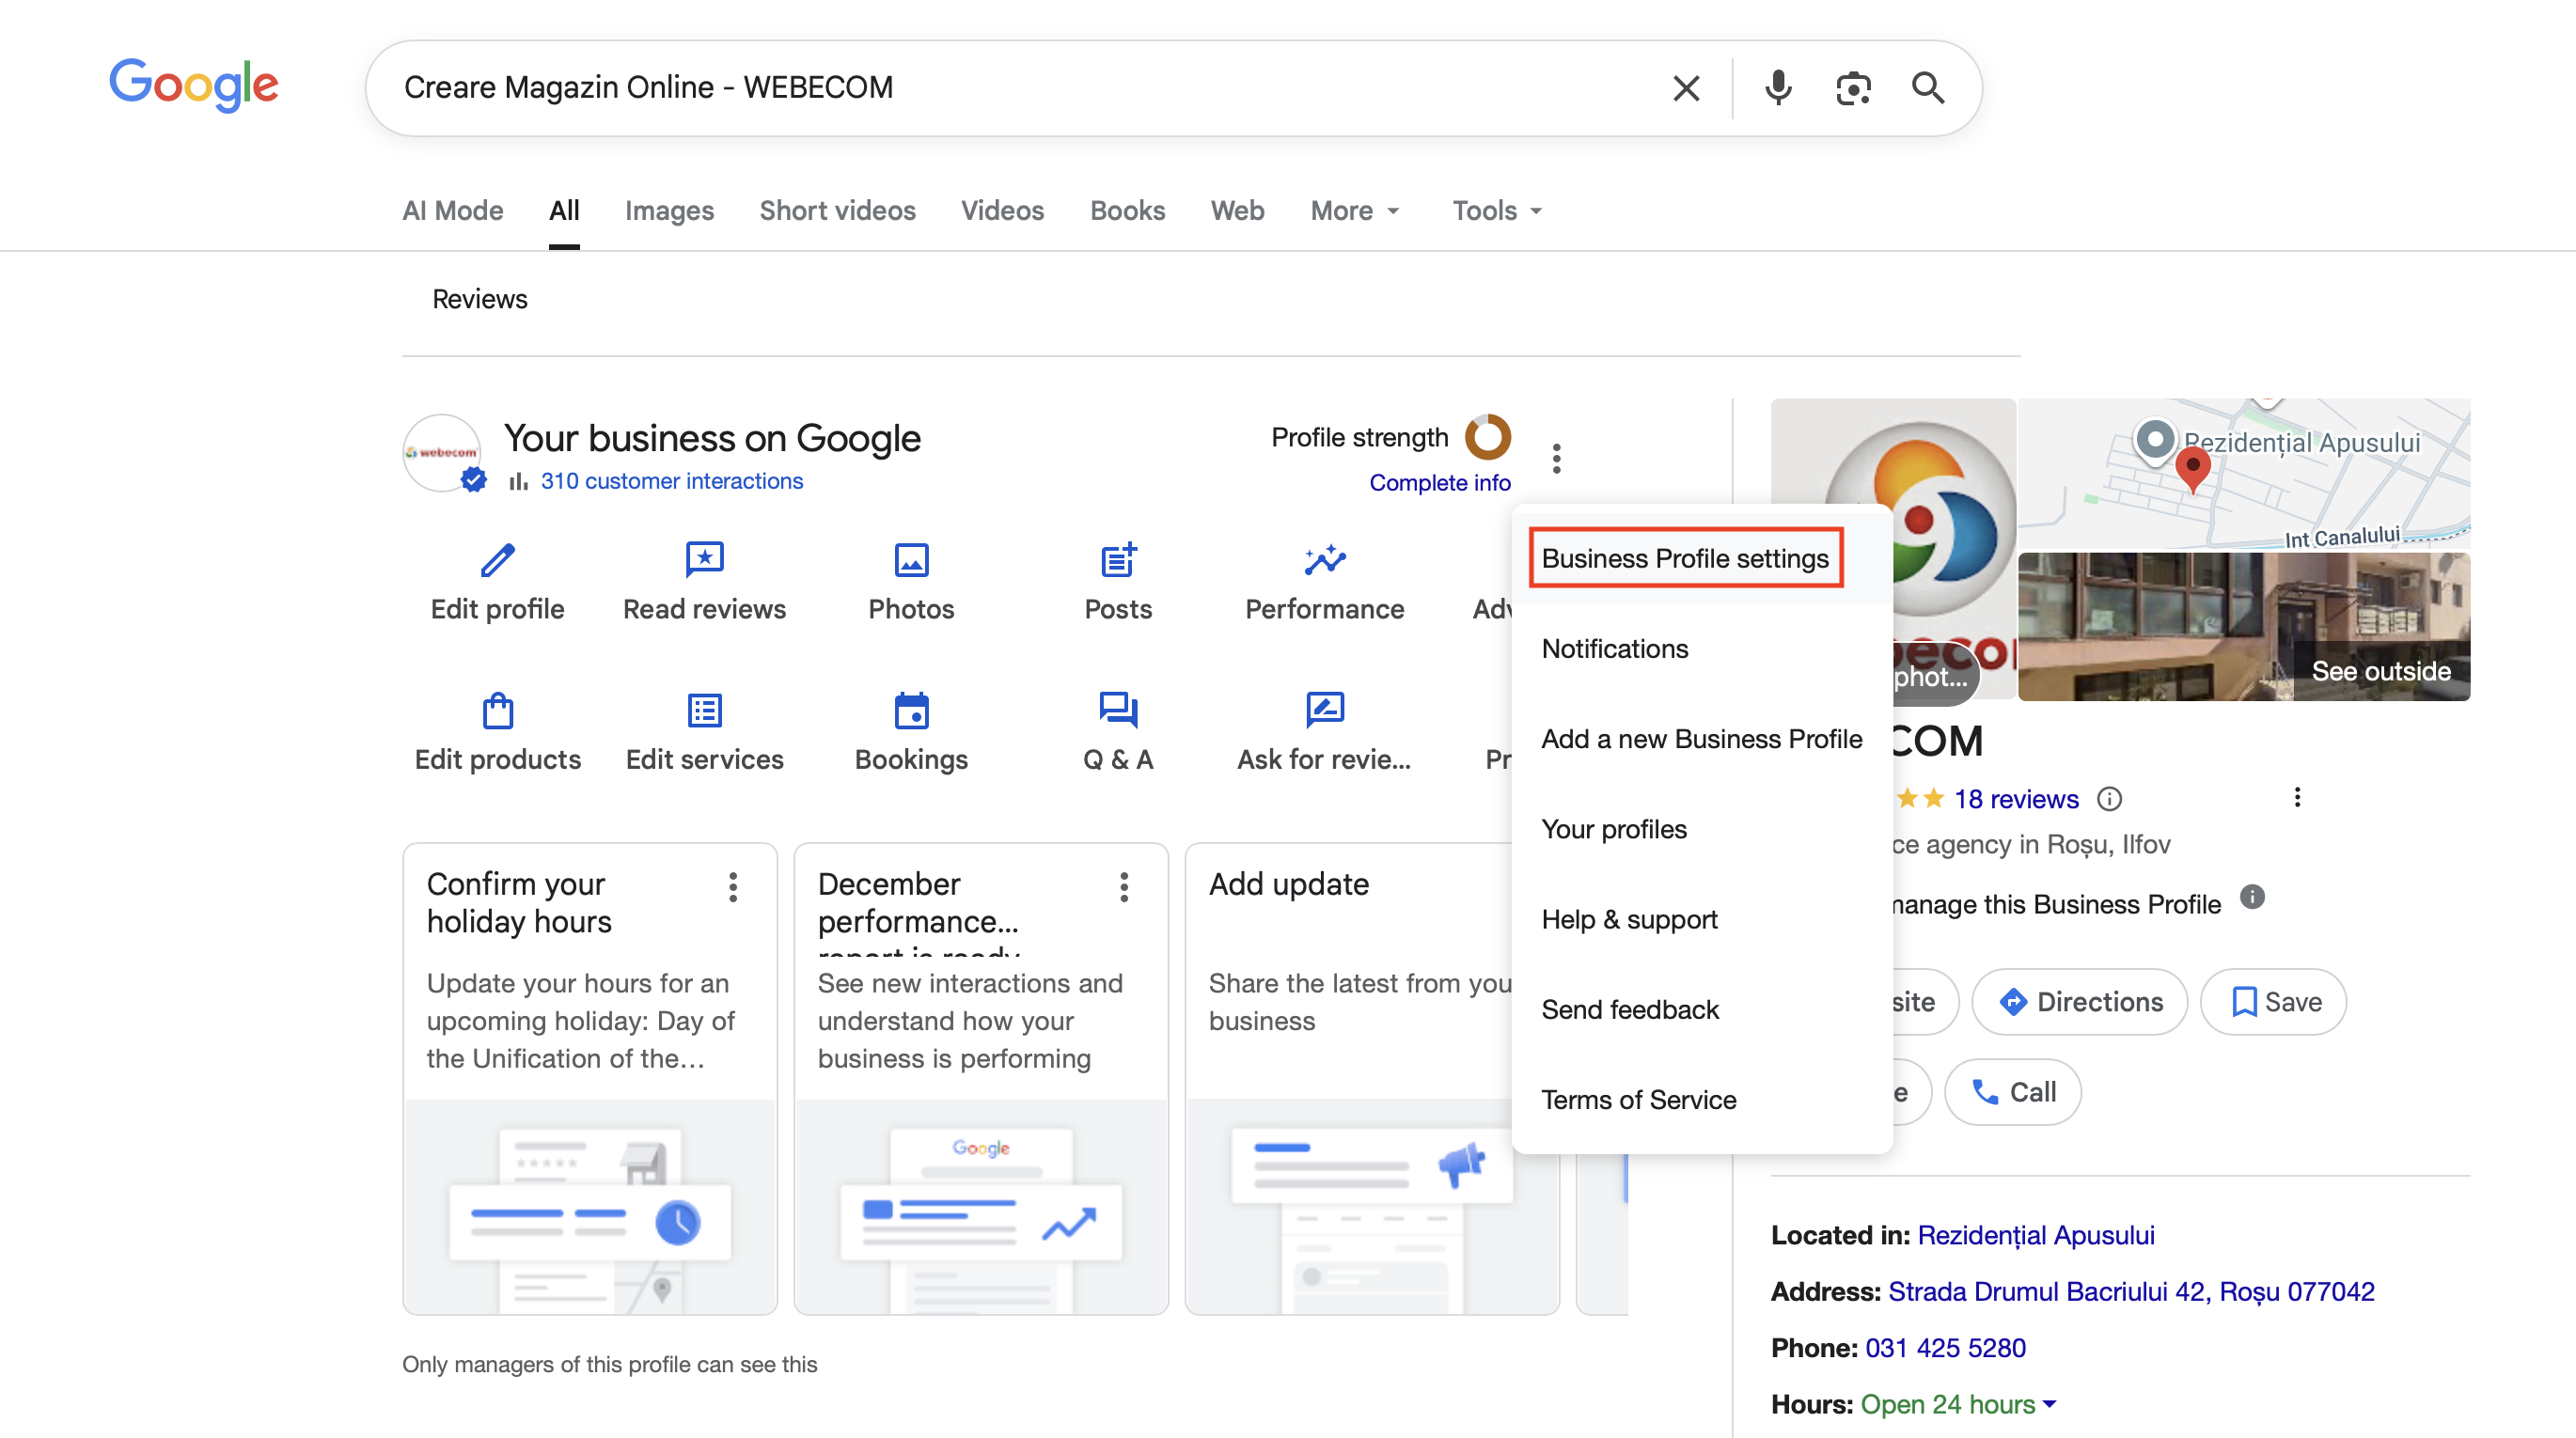Open the Bookings calendar icon
2576x1438 pixels.
click(911, 711)
